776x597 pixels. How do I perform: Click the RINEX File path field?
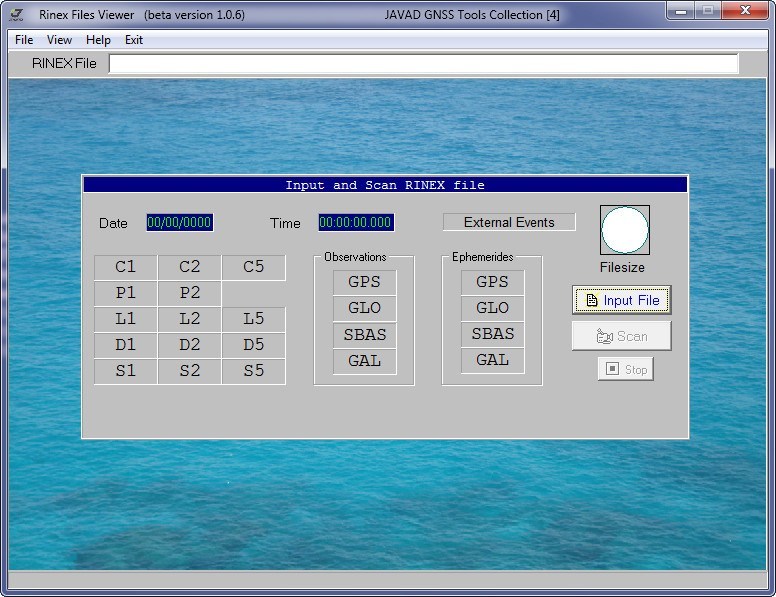click(x=423, y=64)
